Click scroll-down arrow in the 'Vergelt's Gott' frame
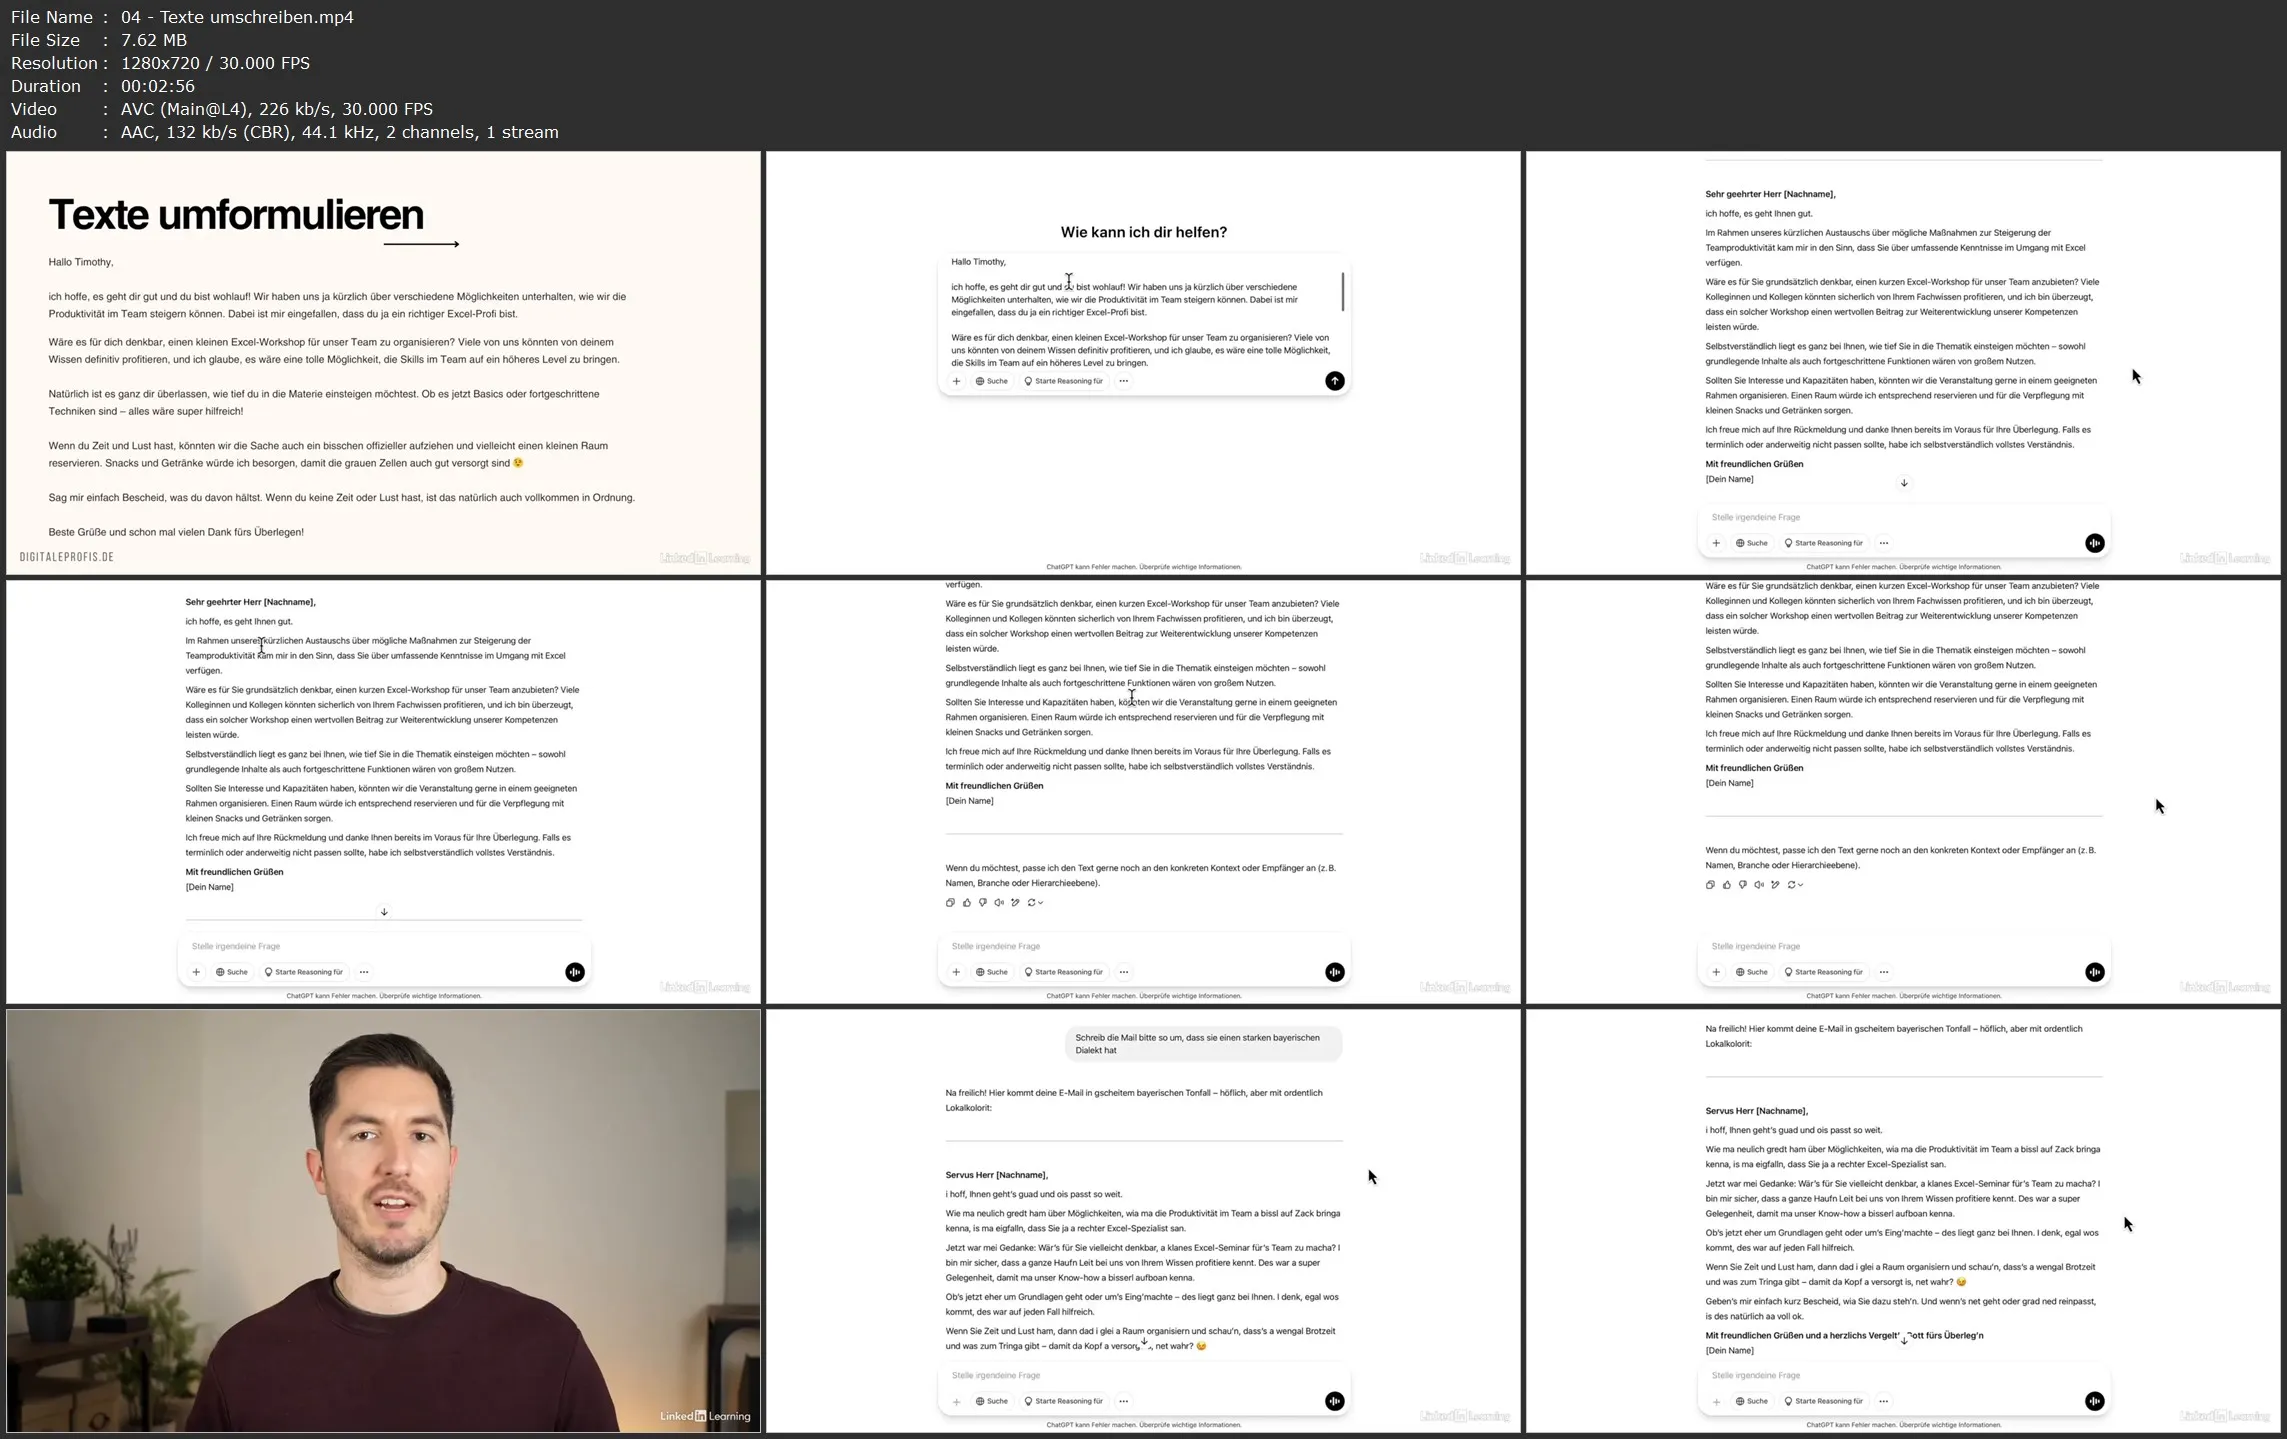Screen dimensions: 2287x1439 1904,1340
